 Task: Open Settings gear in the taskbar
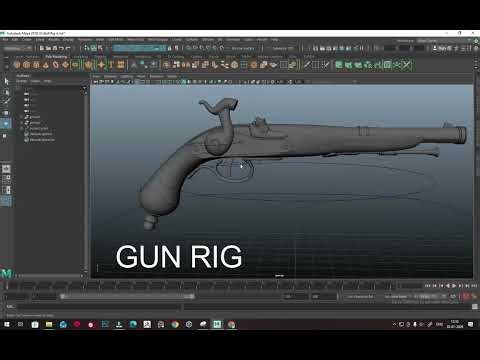(189, 324)
